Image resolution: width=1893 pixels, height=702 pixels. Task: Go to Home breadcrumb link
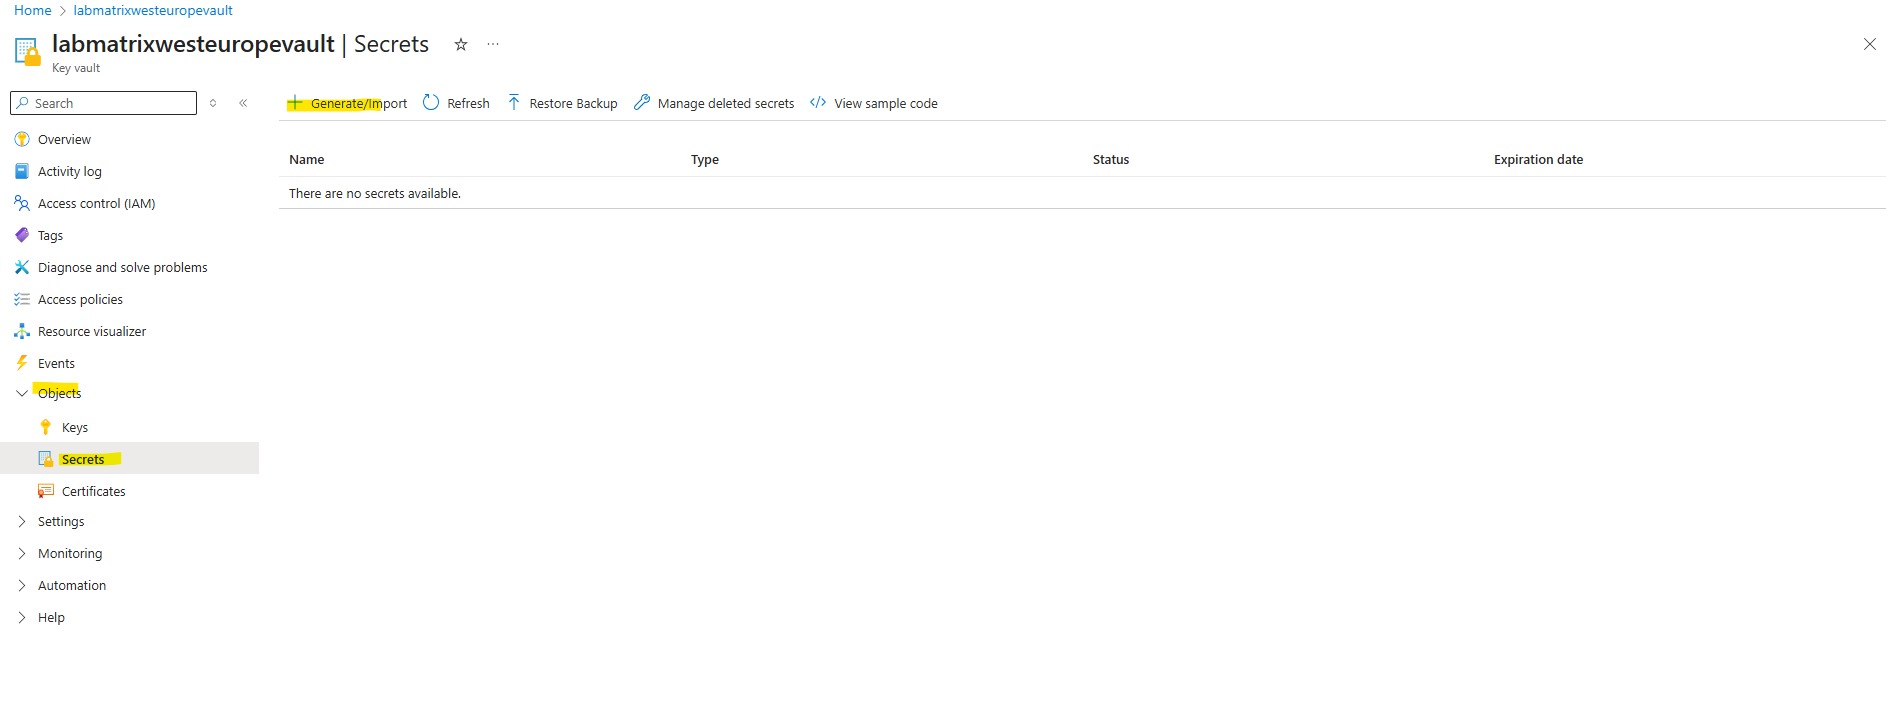(32, 10)
